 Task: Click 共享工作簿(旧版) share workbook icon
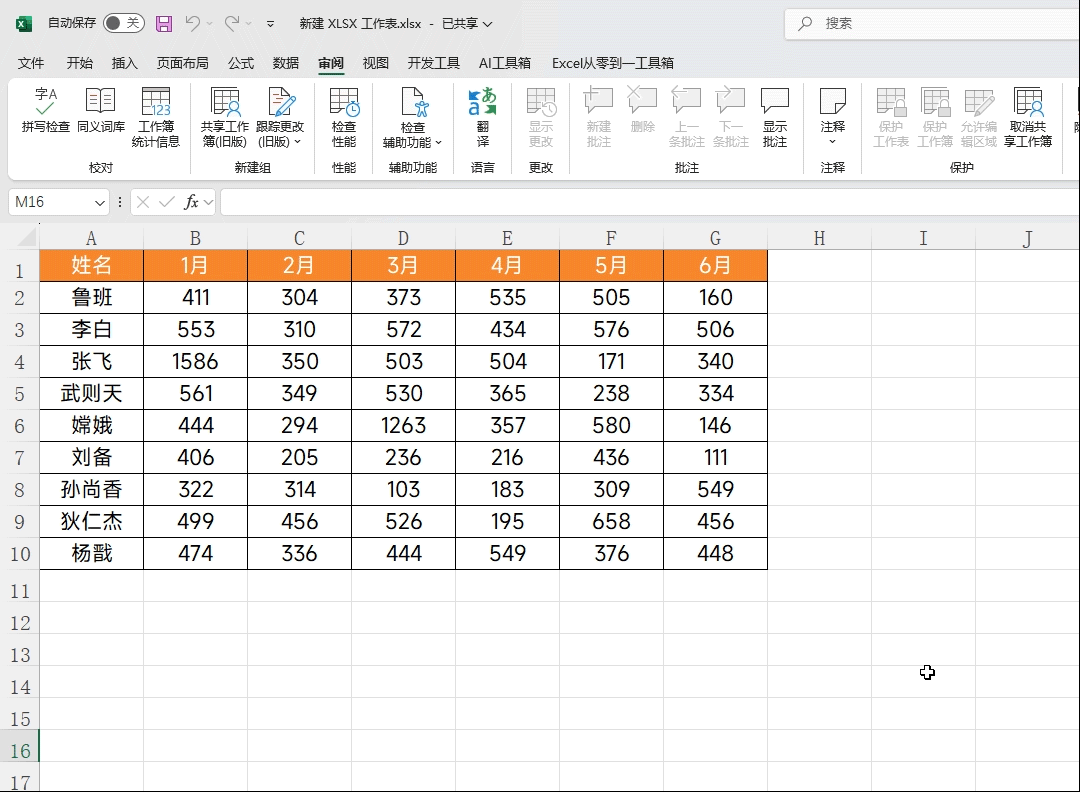pos(225,102)
